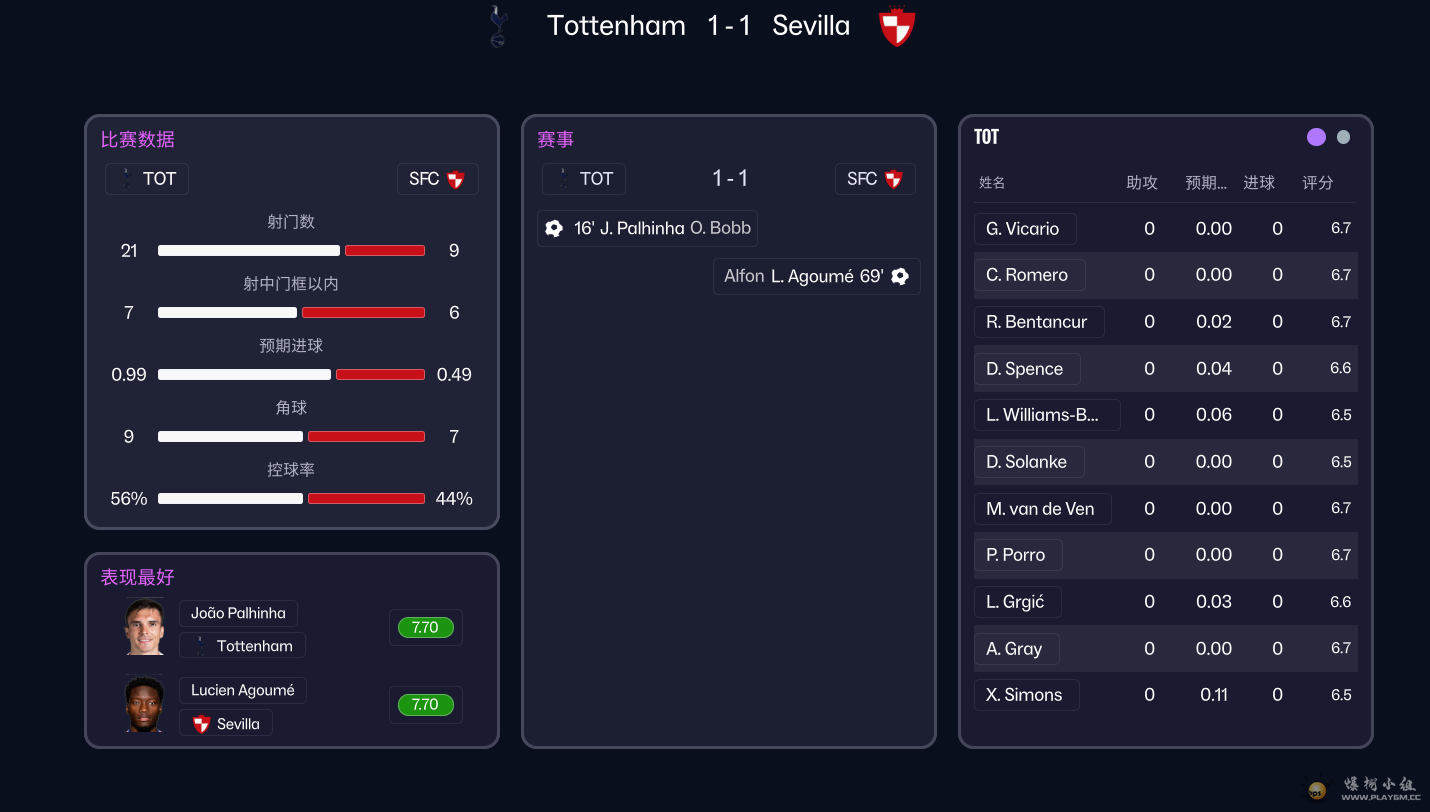Viewport: 1430px width, 812px height.
Task: Click the goal ball icon beside L. Agoumé
Action: tap(900, 276)
